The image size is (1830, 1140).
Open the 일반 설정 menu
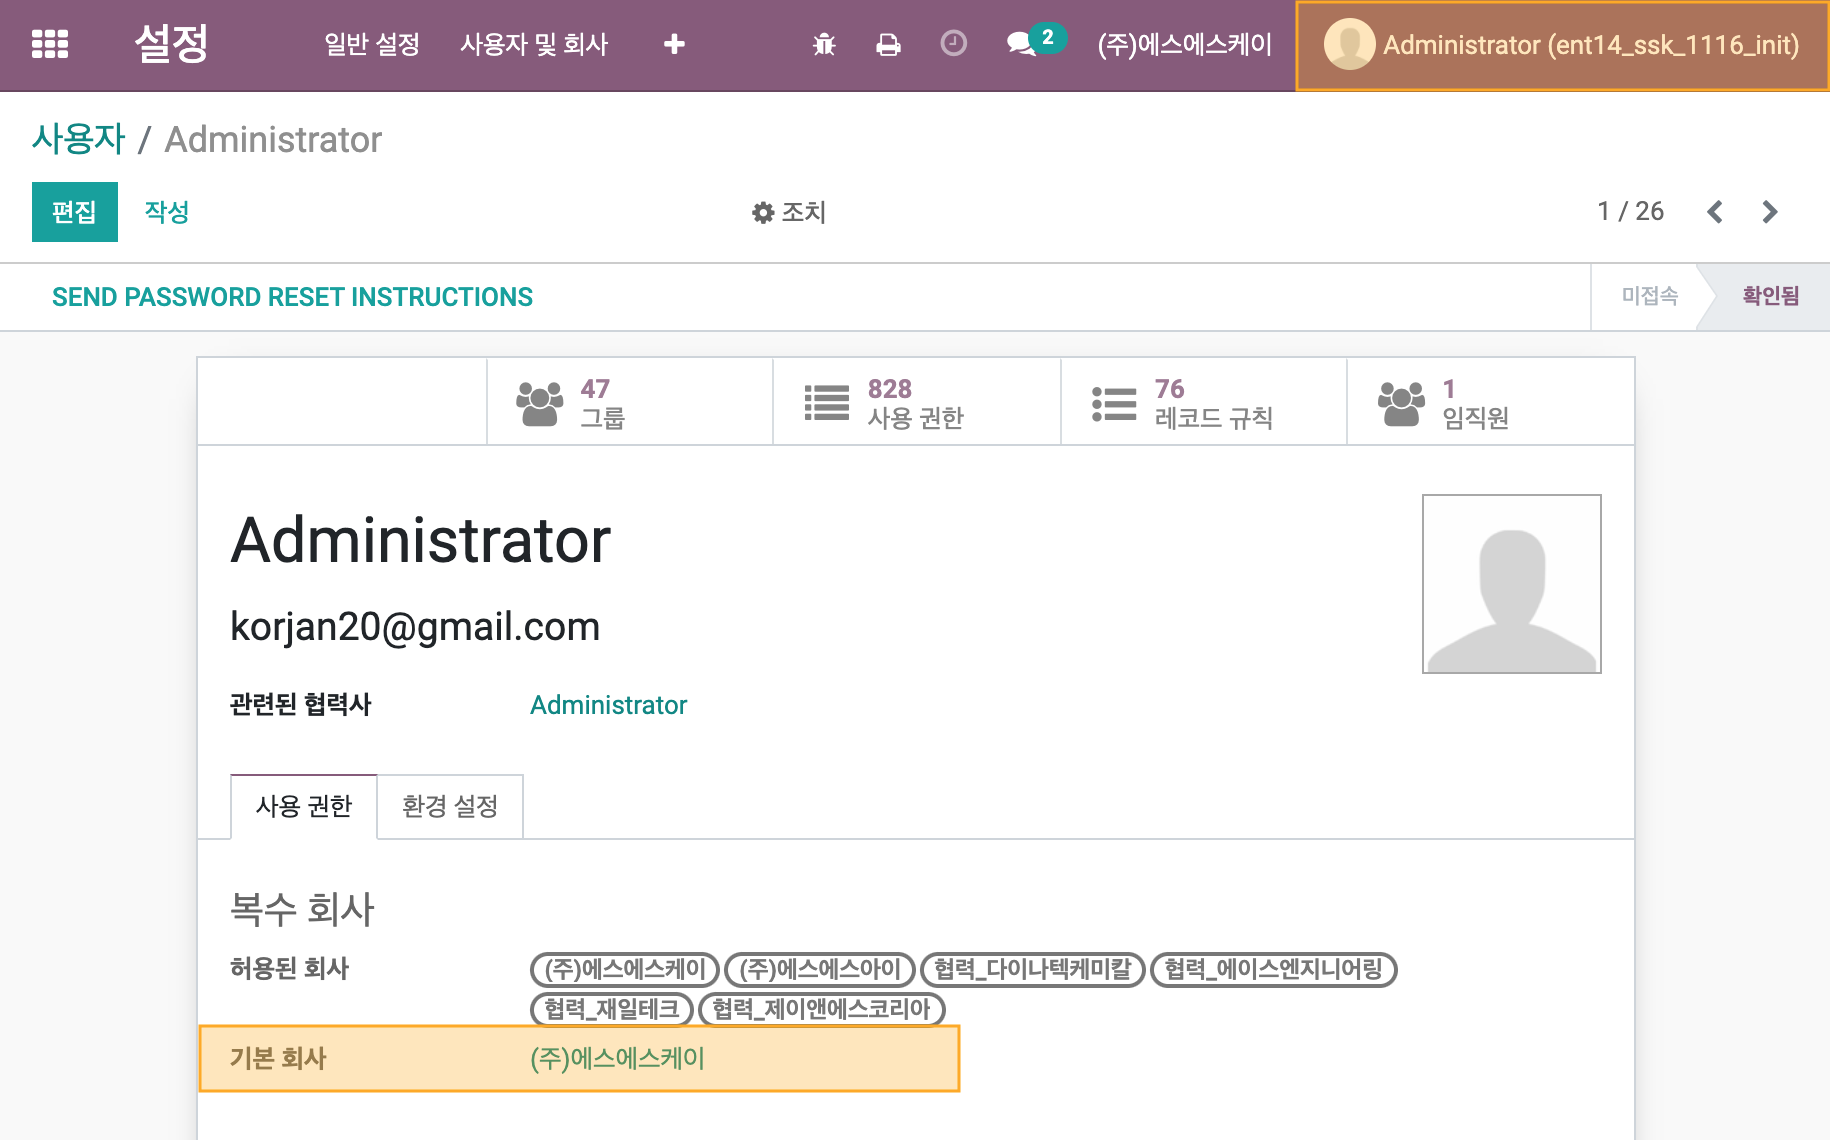point(372,44)
